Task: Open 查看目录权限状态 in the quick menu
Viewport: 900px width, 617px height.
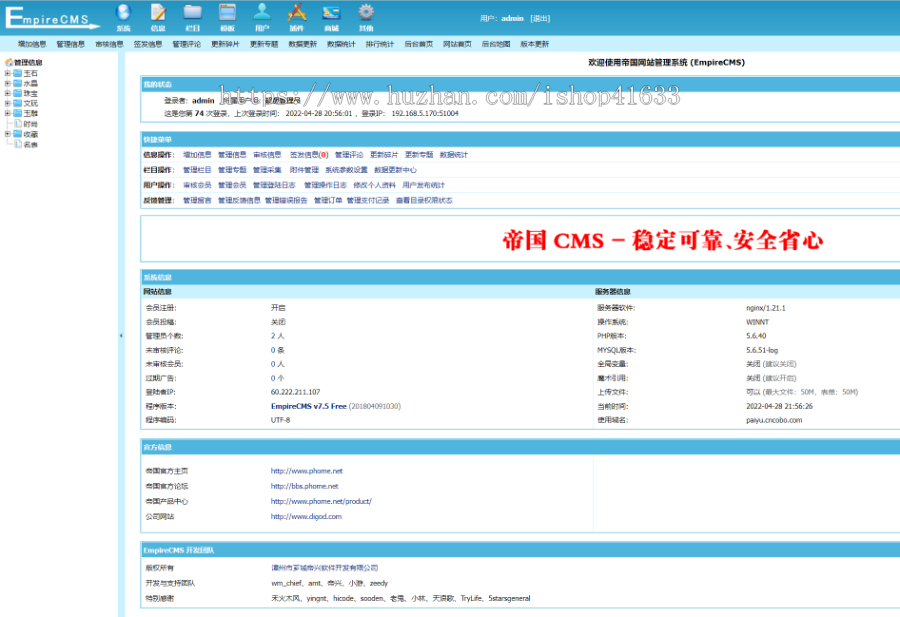Action: 424,200
